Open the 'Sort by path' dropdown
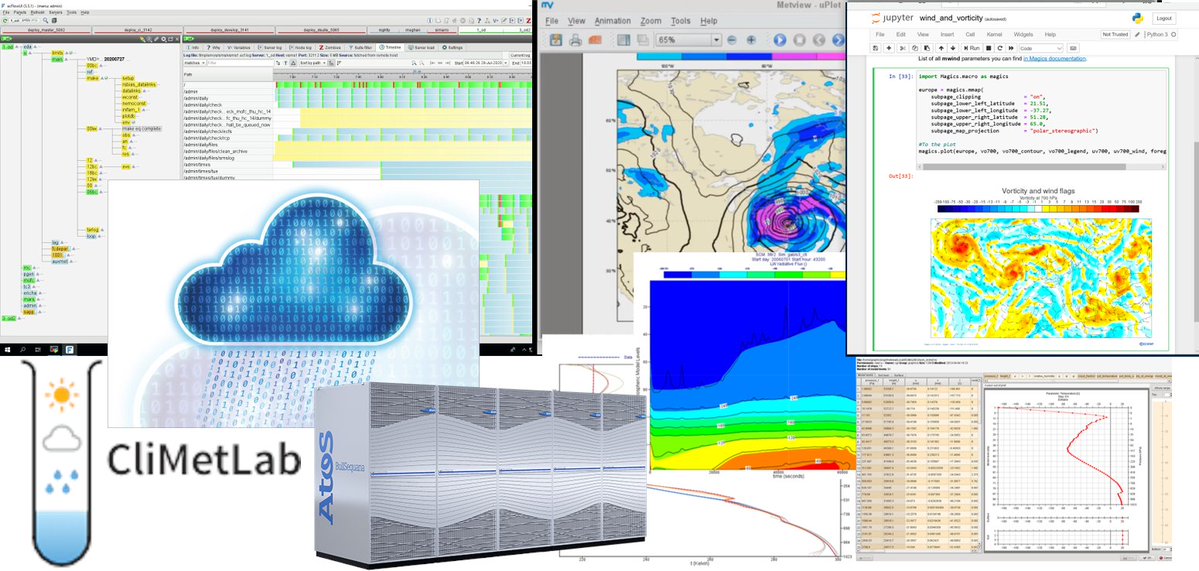The height and width of the screenshot is (571, 1199). click(312, 63)
